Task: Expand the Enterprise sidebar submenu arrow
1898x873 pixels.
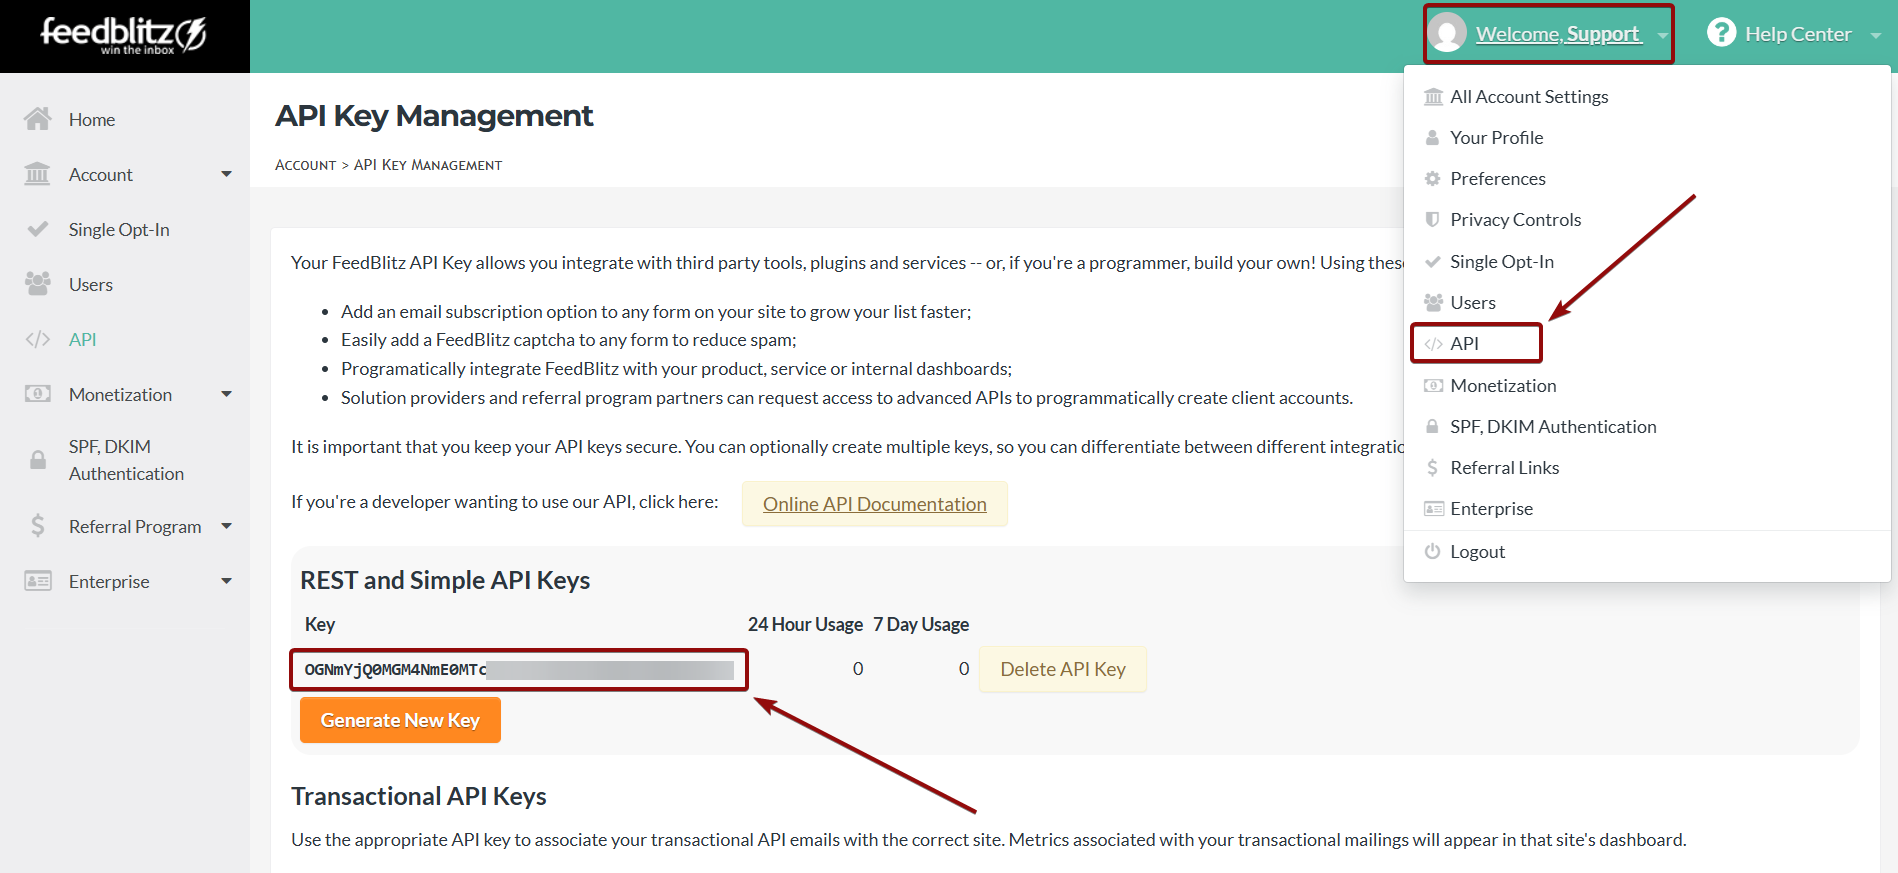Action: [x=226, y=581]
